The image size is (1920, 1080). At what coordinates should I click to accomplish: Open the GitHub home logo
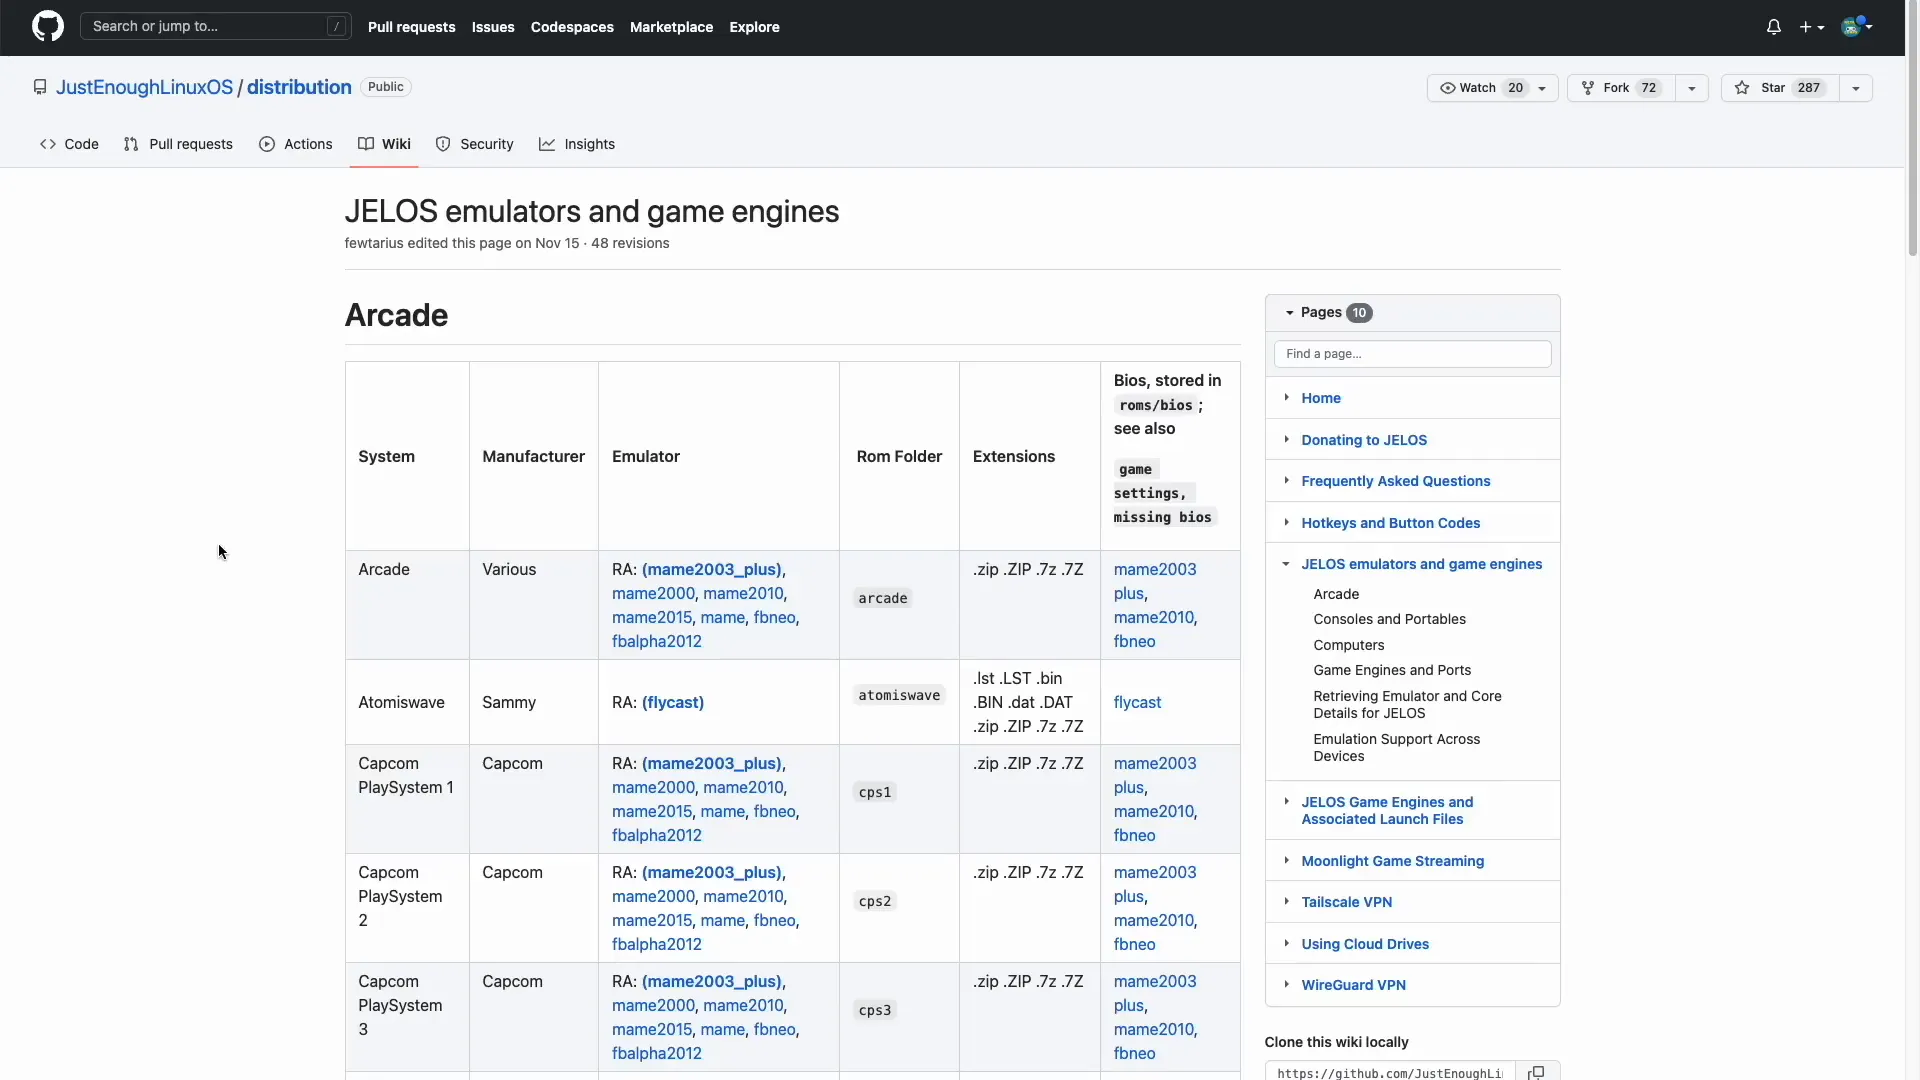[47, 27]
